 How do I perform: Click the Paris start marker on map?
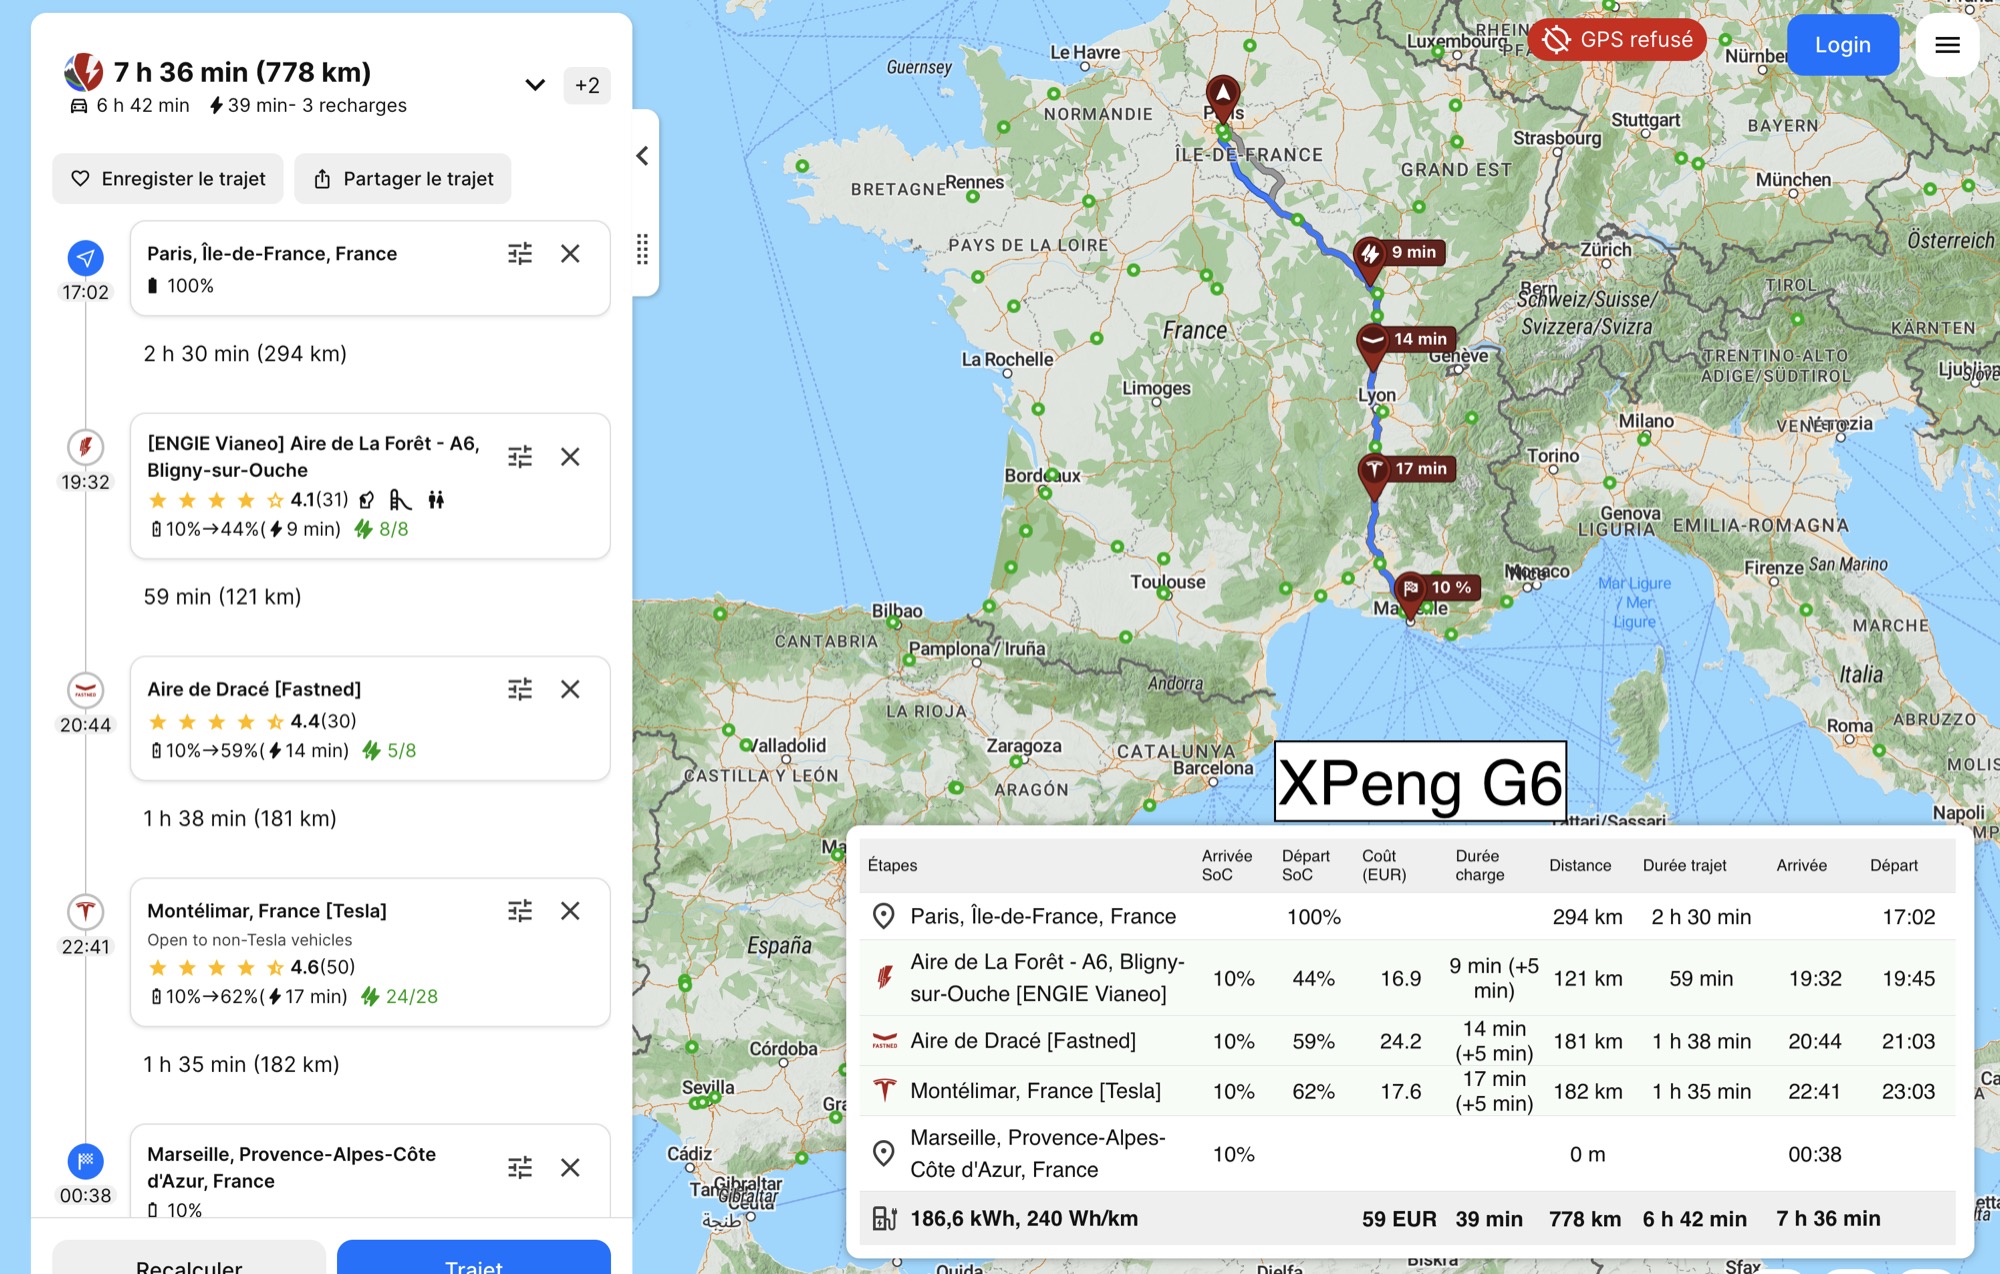[x=1222, y=98]
